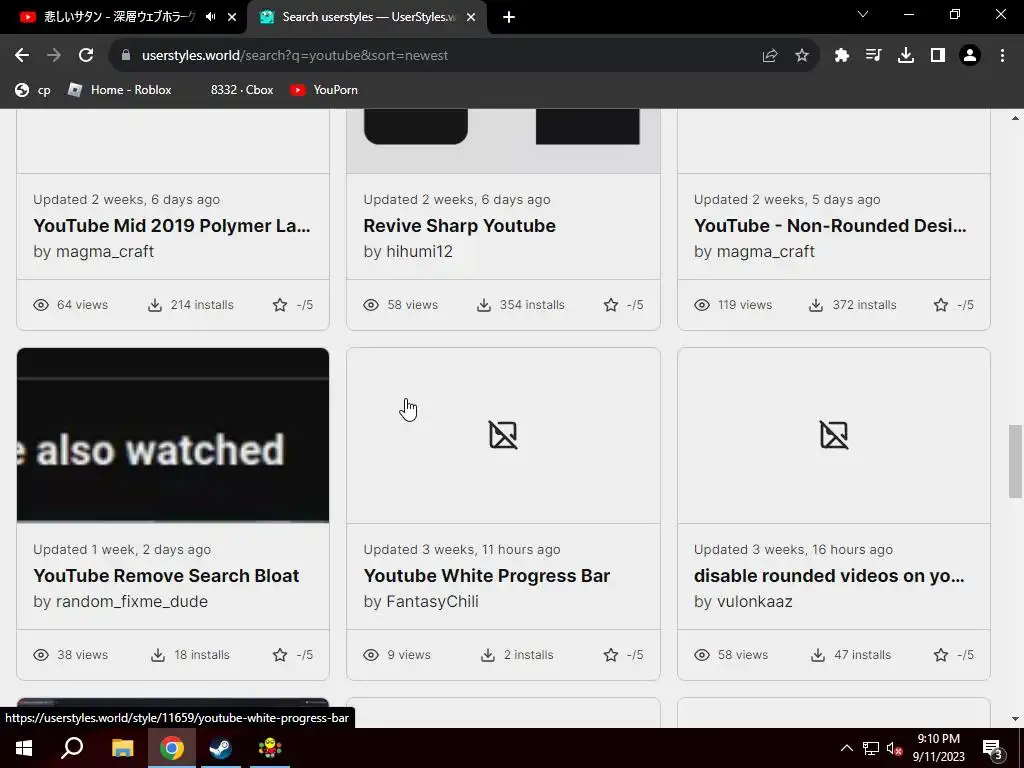This screenshot has height=768, width=1024.
Task: Click the page vertical scrollbar thumb
Action: pos(1015,461)
